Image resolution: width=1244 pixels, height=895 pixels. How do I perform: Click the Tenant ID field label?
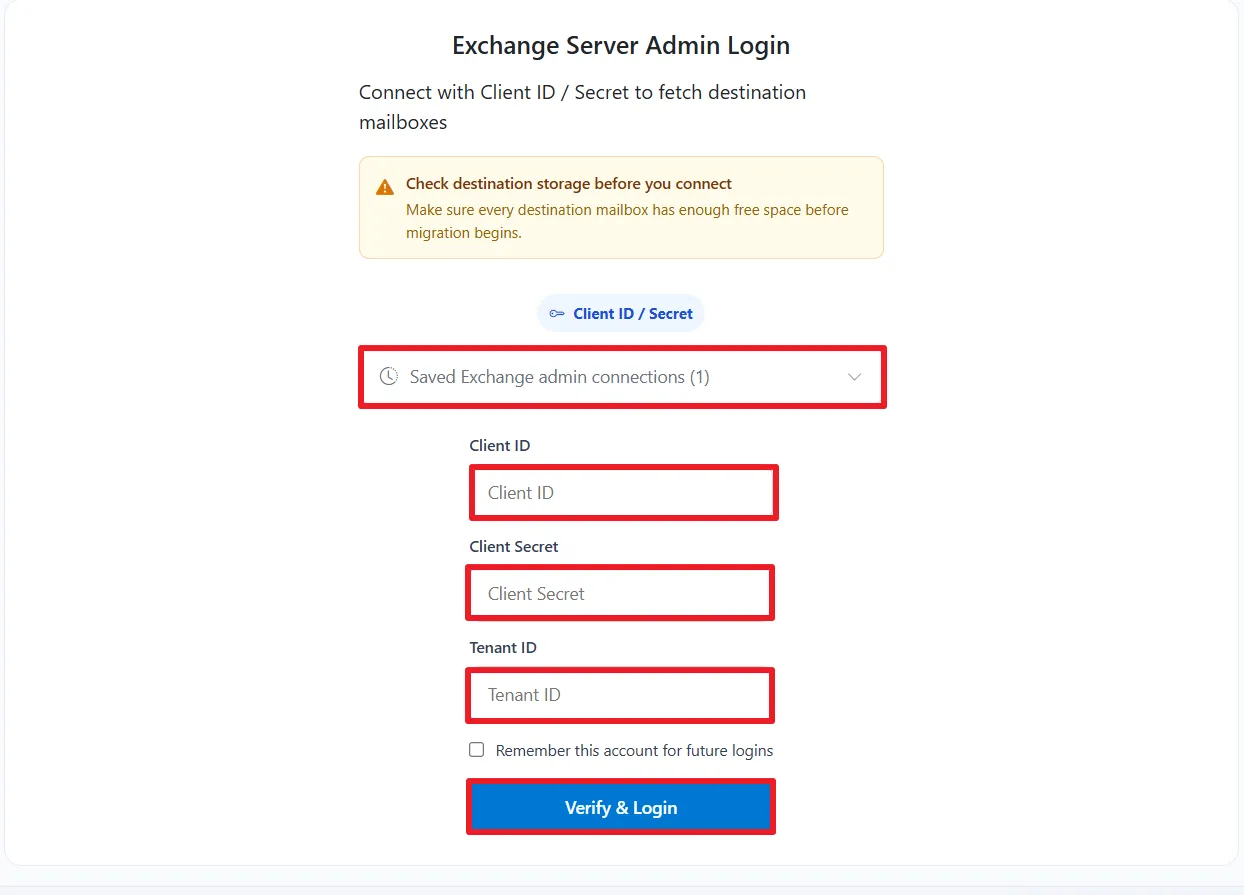coord(503,648)
